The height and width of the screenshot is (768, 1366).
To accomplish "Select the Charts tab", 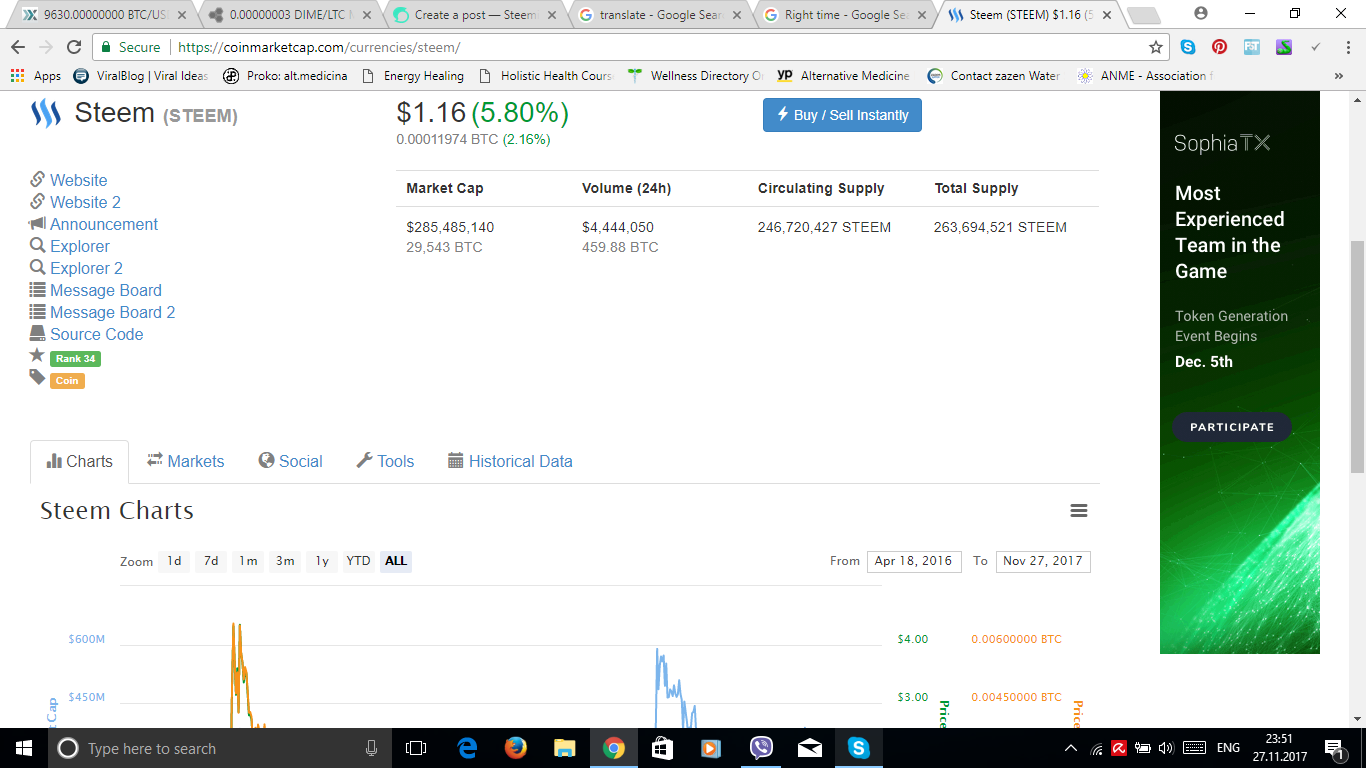I will click(80, 461).
